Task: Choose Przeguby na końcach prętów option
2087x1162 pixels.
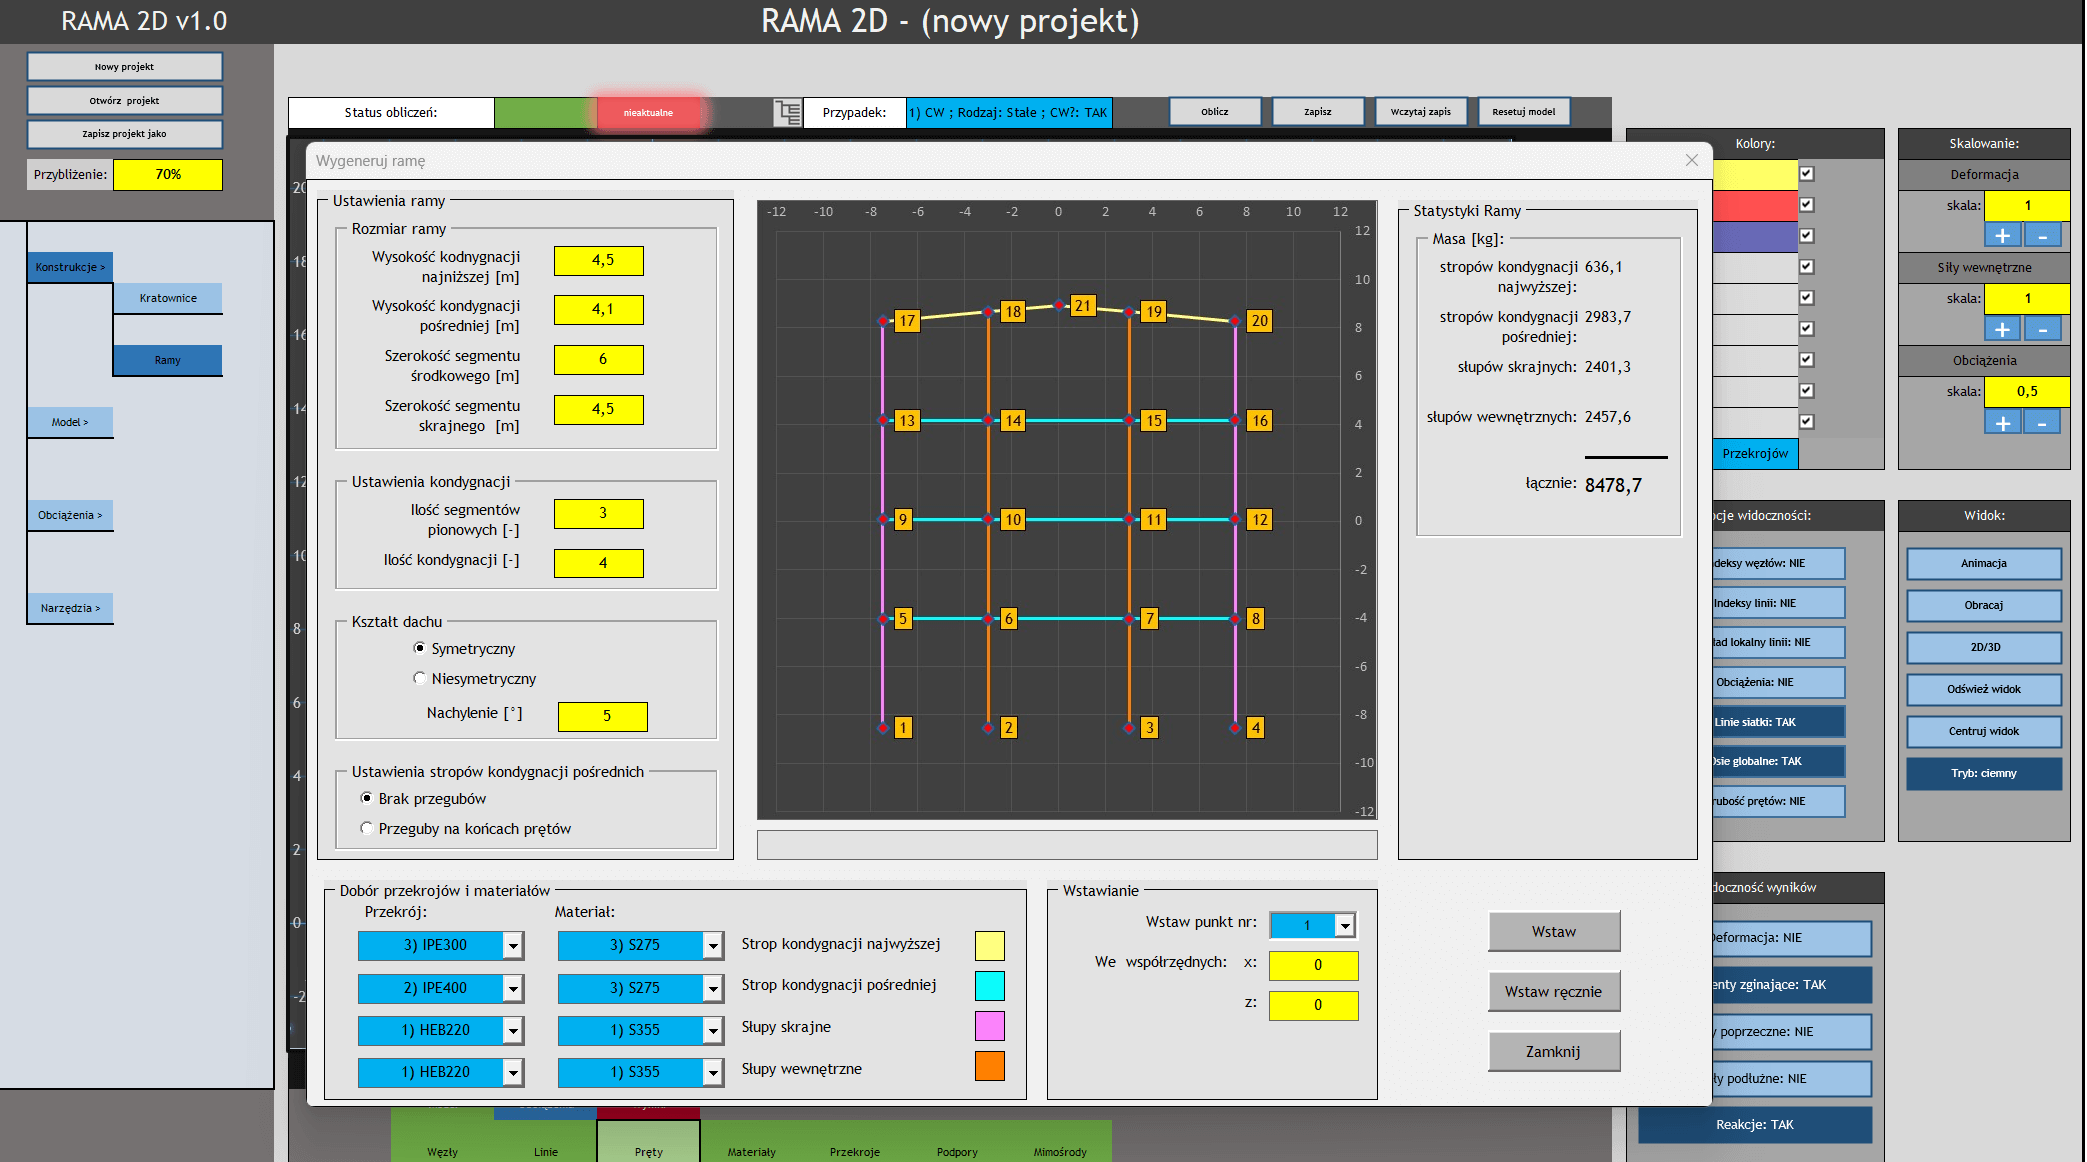Action: click(367, 828)
